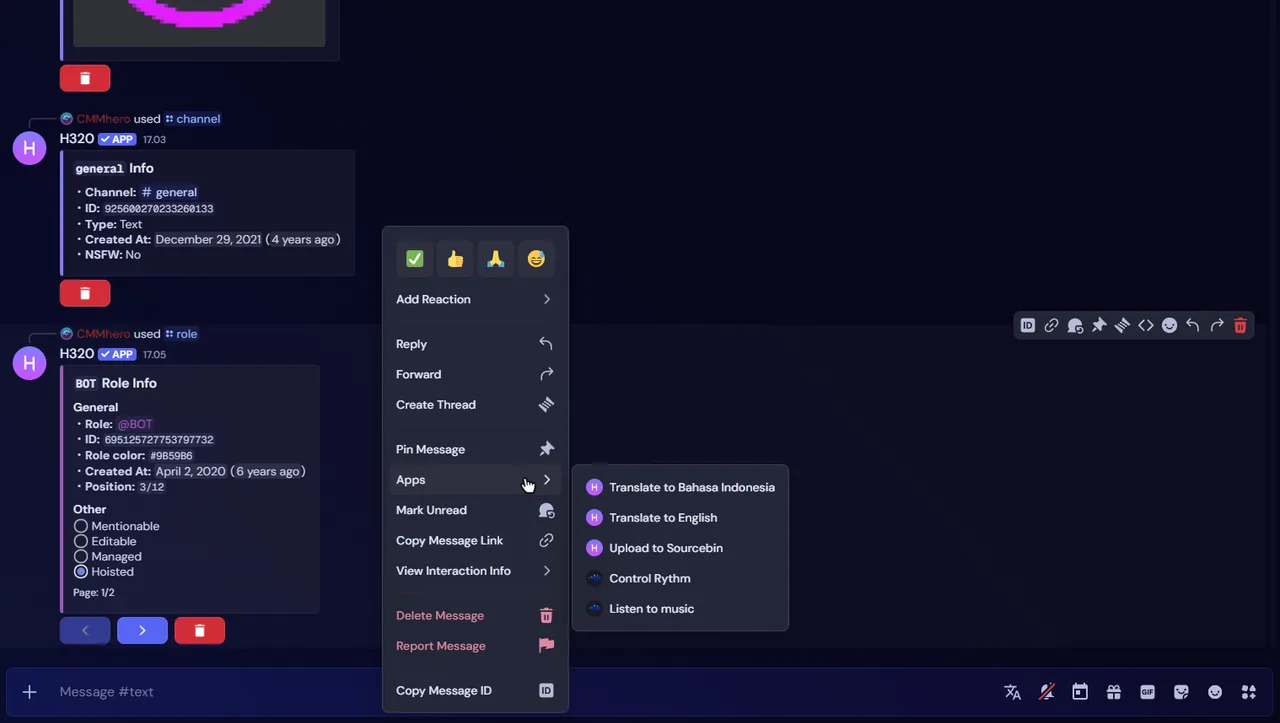The height and width of the screenshot is (723, 1280).
Task: Choose Delete Message in context menu
Action: click(x=475, y=616)
